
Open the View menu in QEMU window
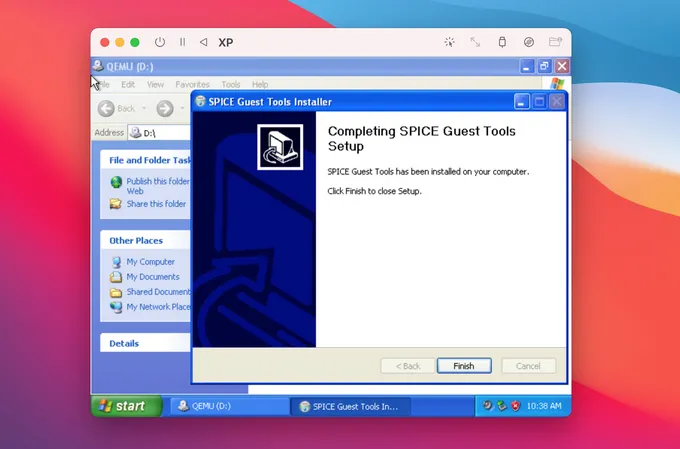[x=155, y=84]
